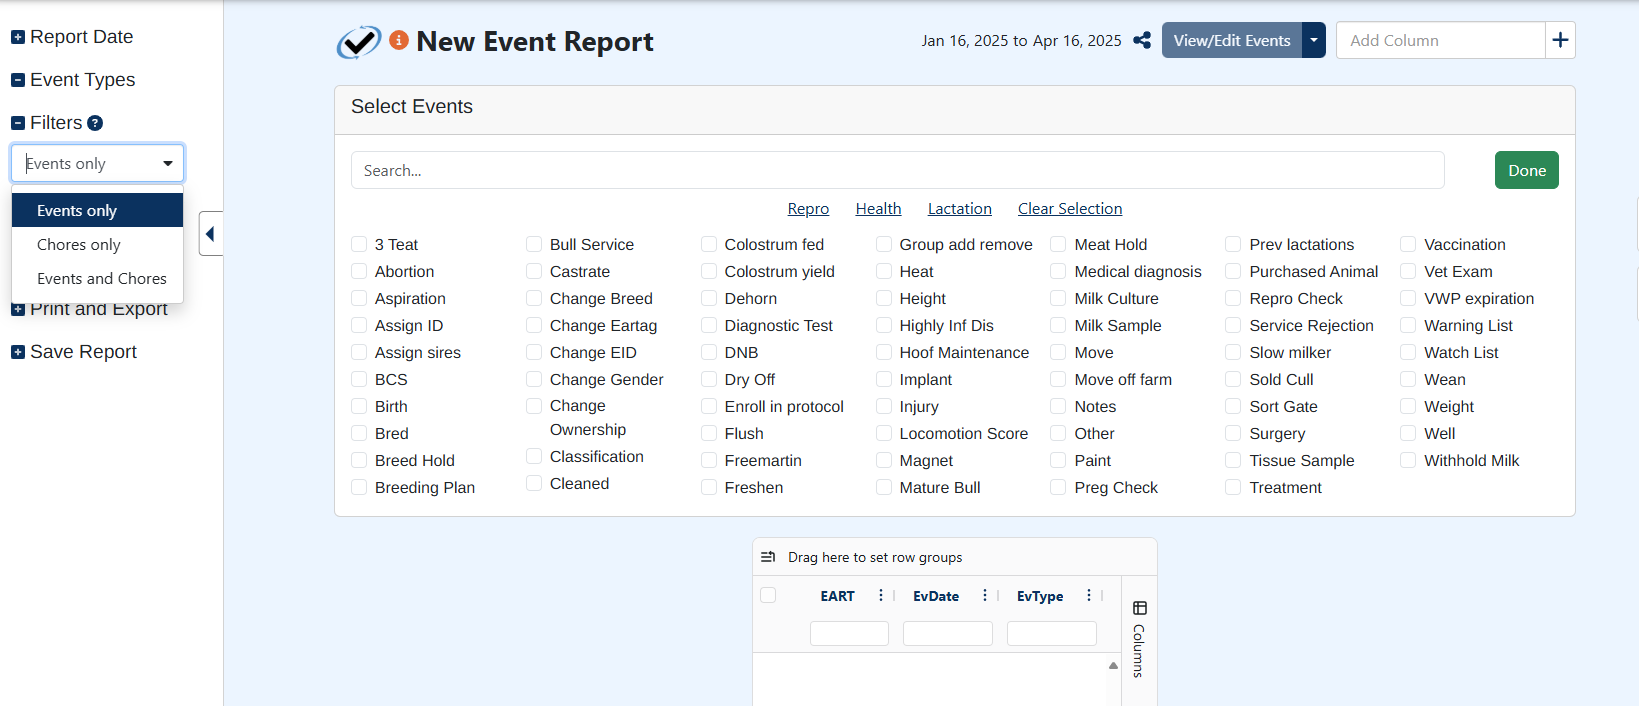Open the Columns side panel icon
The height and width of the screenshot is (706, 1639).
coord(1139,608)
